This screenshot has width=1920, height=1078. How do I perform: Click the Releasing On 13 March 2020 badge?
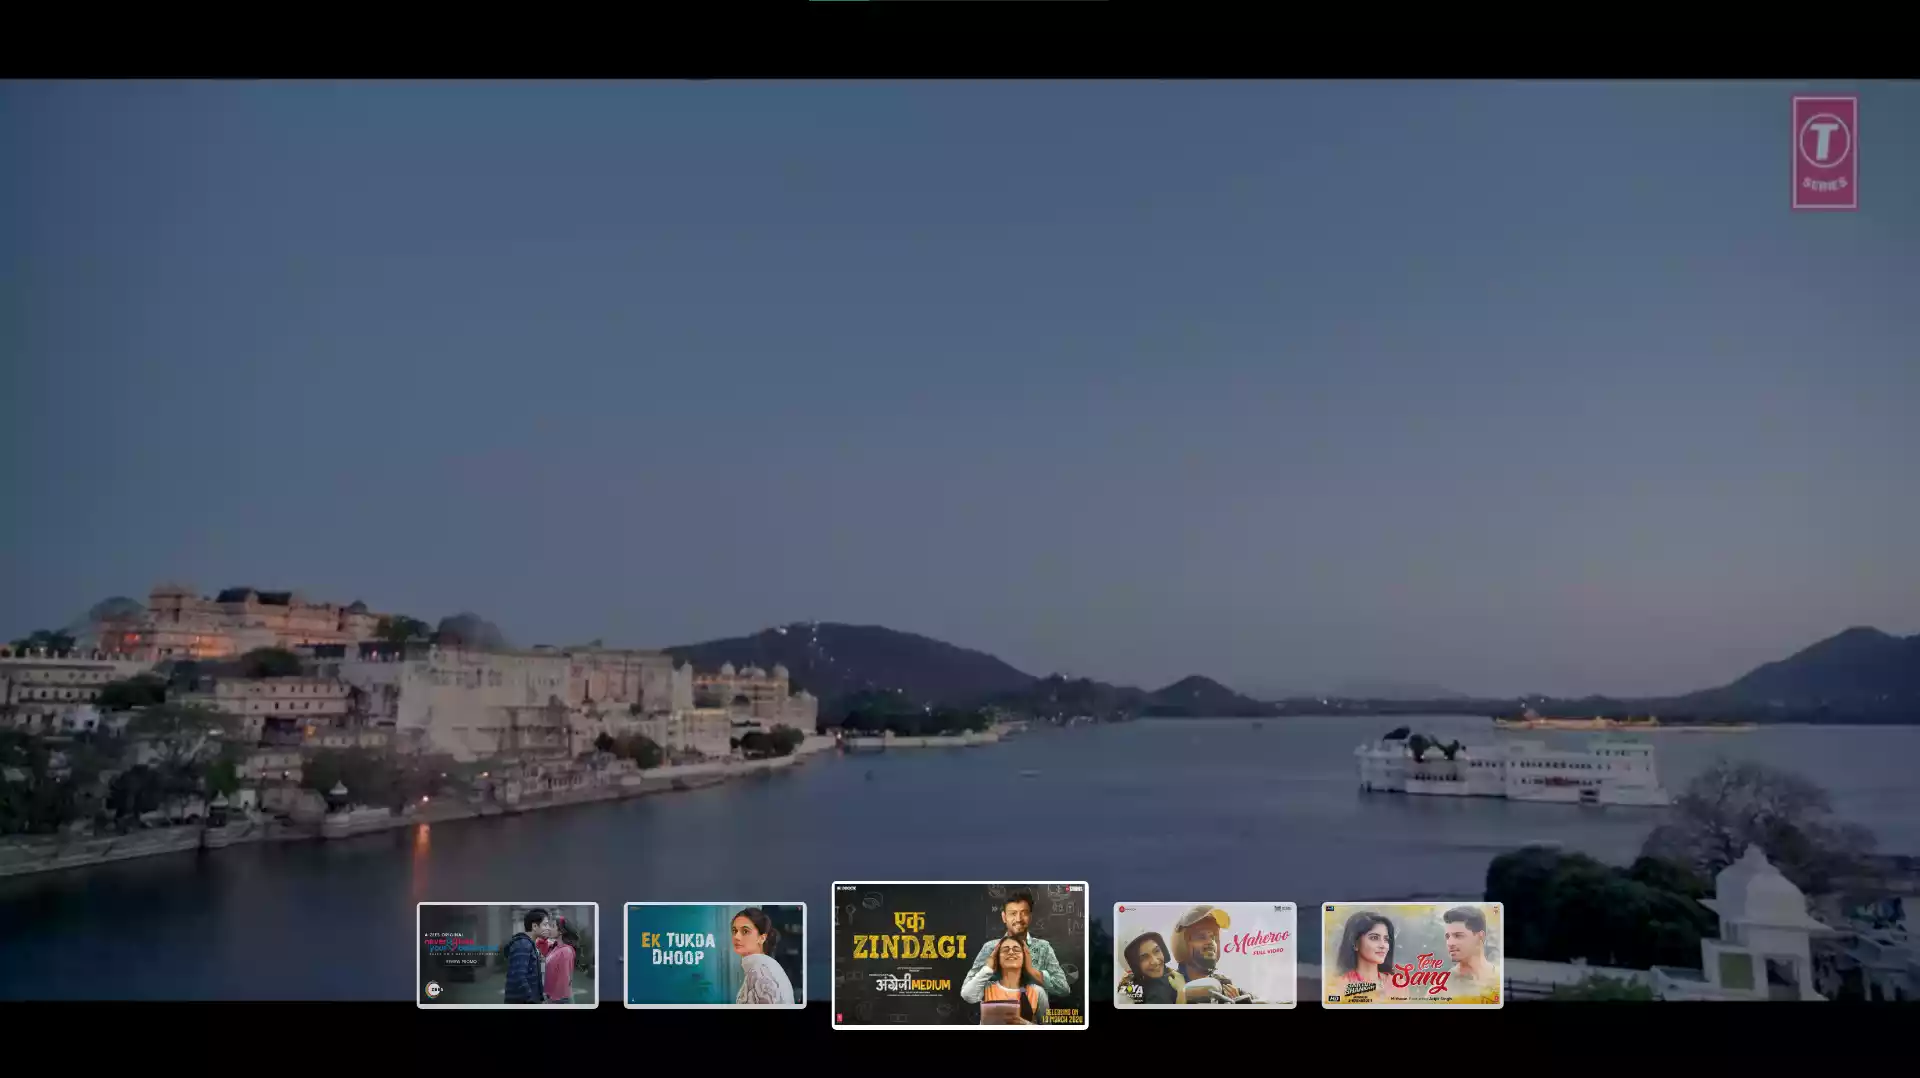[1064, 1016]
